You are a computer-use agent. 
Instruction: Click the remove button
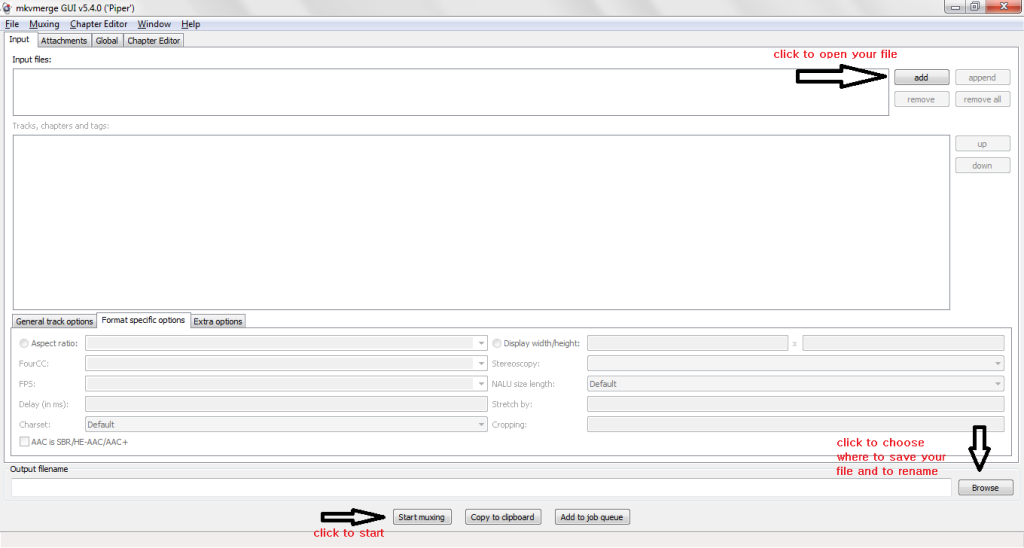[921, 99]
